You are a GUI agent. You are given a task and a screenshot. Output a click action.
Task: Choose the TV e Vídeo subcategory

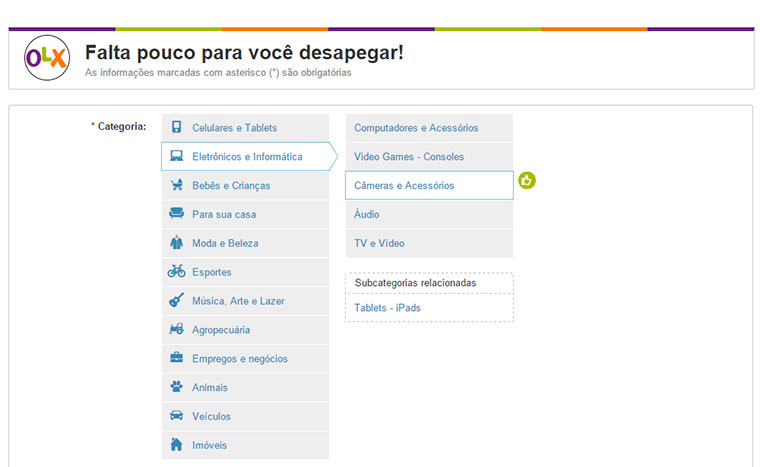click(x=378, y=243)
